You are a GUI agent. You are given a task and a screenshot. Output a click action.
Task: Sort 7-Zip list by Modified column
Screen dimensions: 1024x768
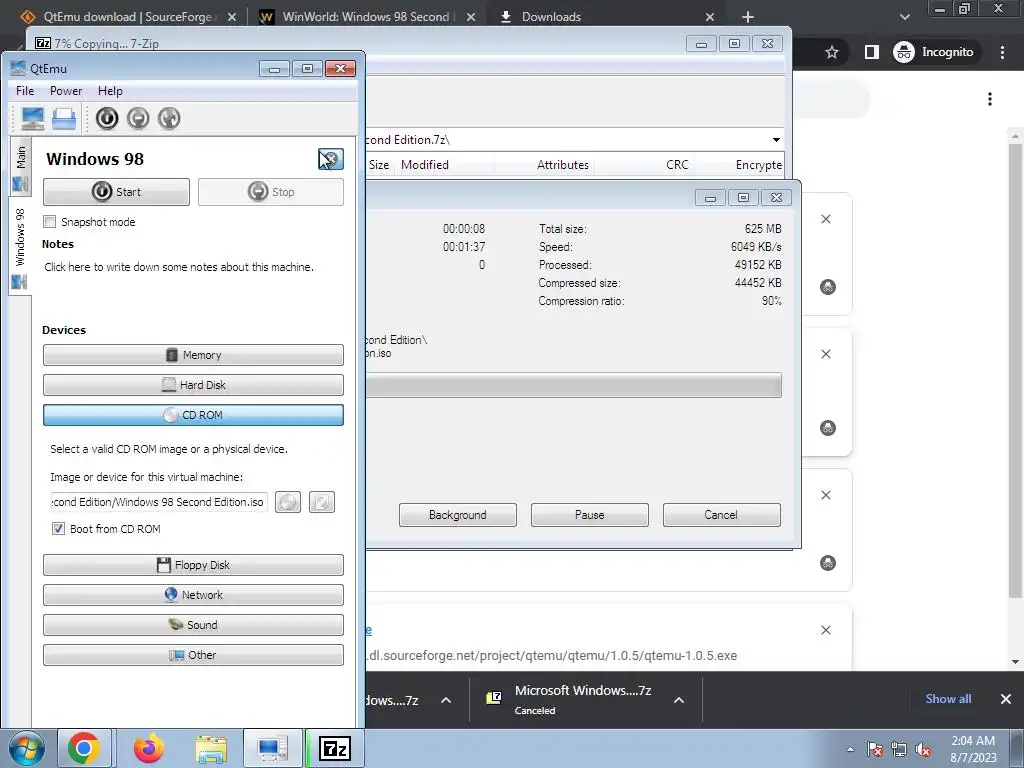424,165
